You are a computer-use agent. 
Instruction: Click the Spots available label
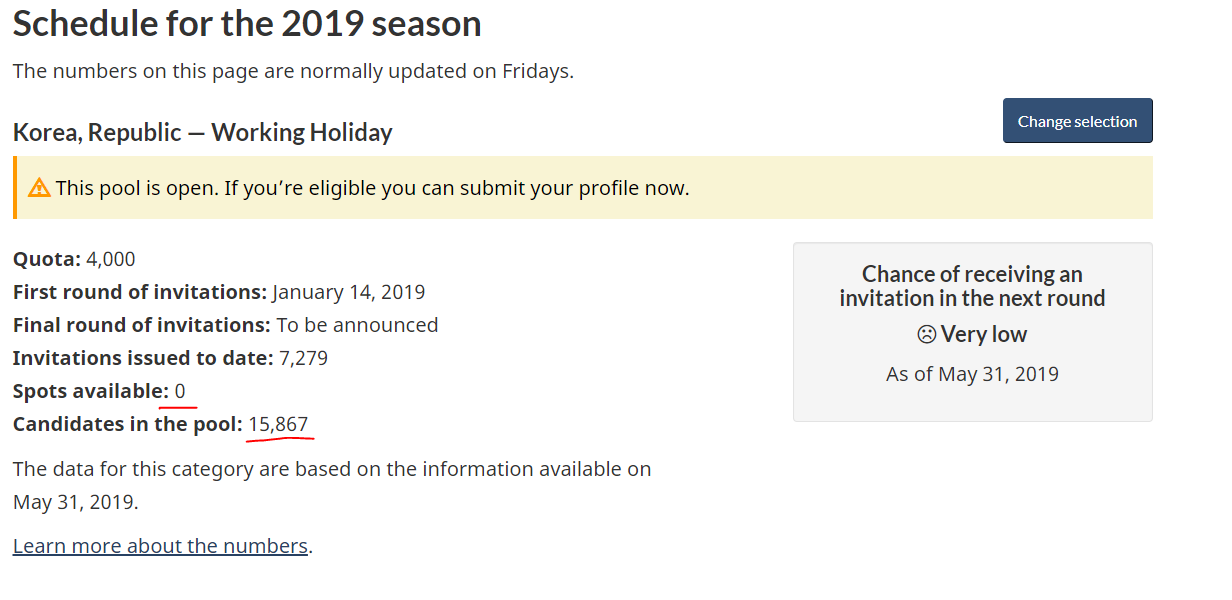coord(91,391)
